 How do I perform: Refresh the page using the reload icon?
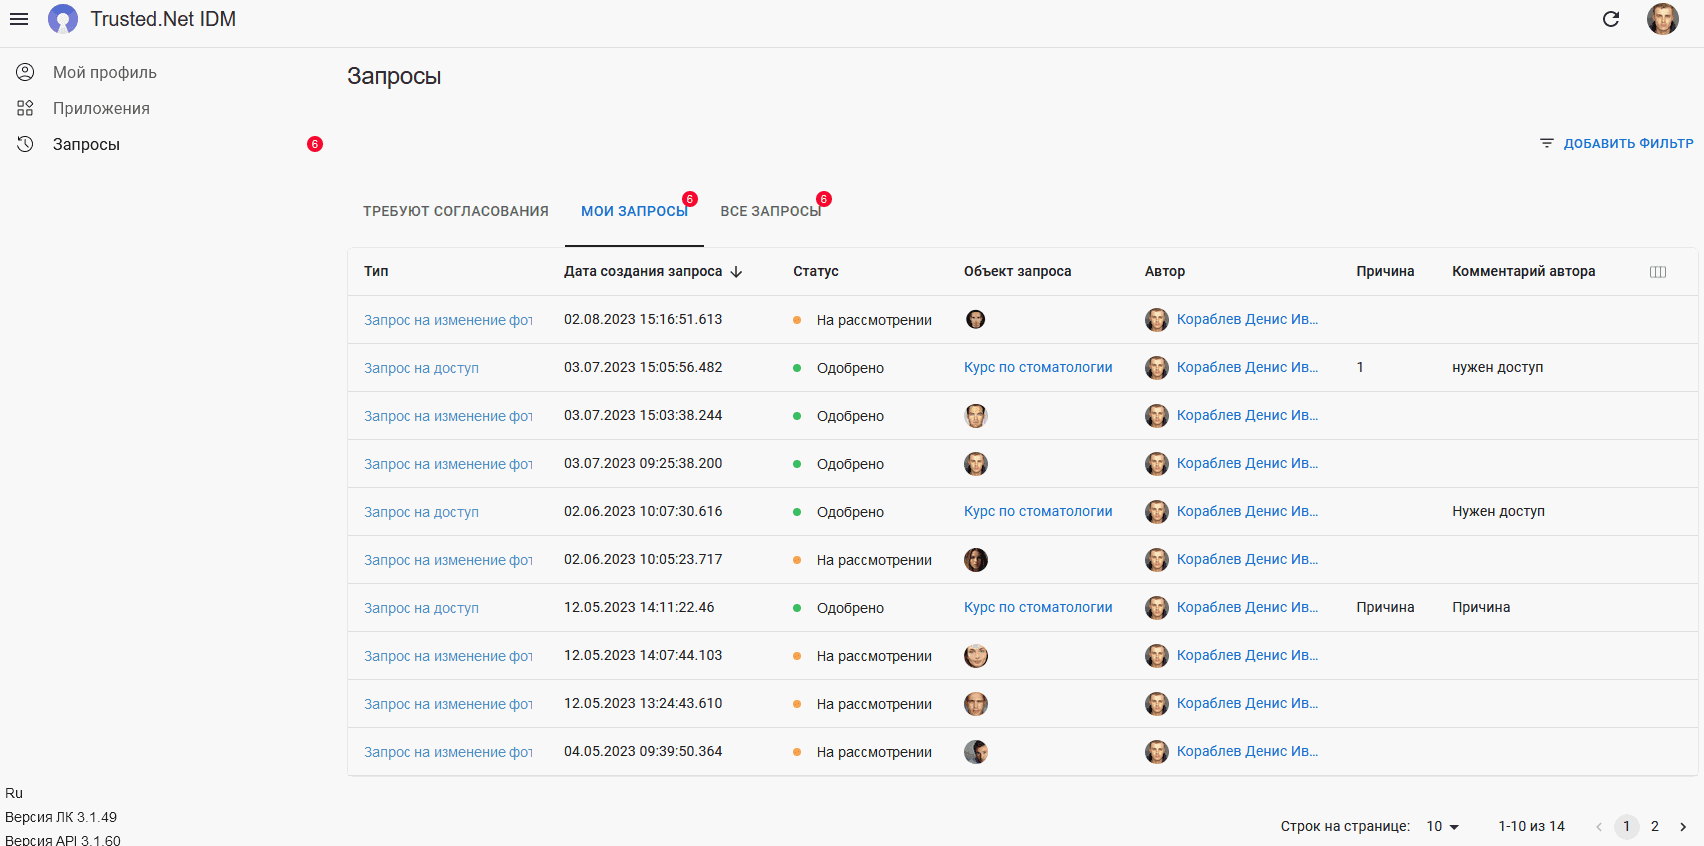tap(1611, 19)
